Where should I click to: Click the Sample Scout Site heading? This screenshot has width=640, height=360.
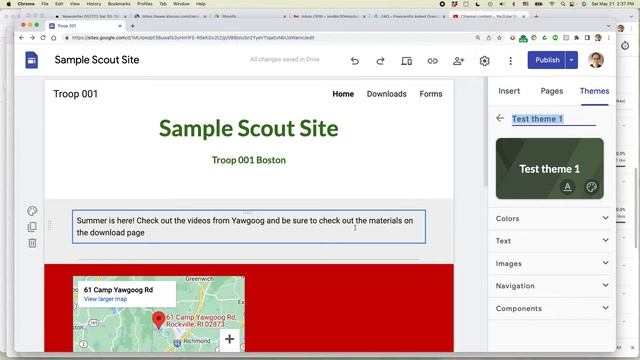coord(249,128)
